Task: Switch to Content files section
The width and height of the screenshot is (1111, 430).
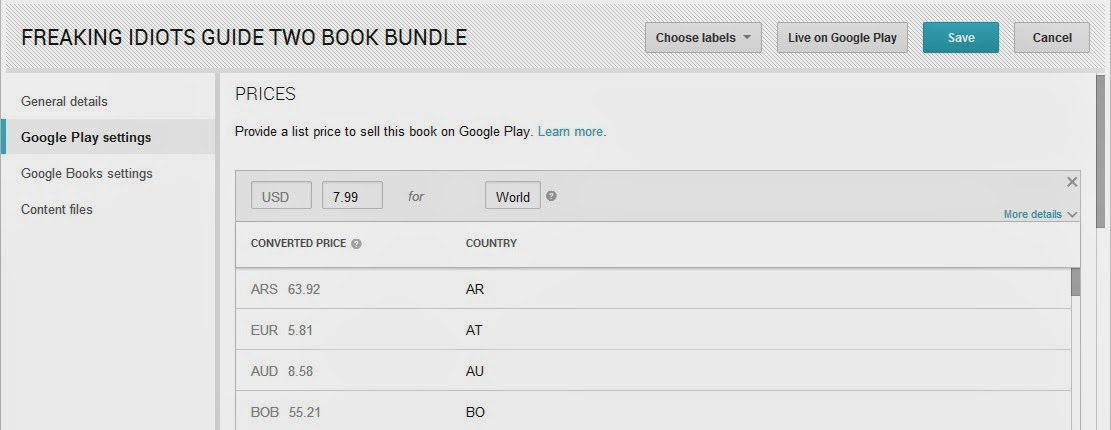Action: 57,209
